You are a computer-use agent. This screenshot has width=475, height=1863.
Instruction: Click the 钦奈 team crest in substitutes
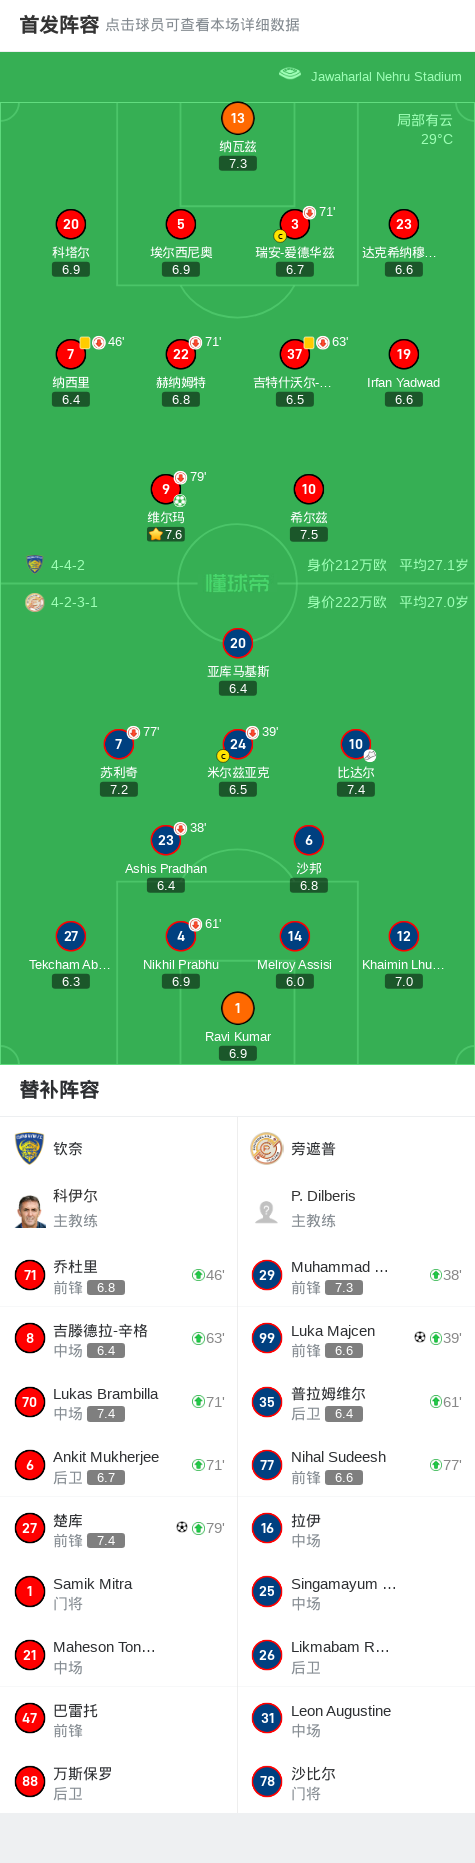click(30, 1148)
